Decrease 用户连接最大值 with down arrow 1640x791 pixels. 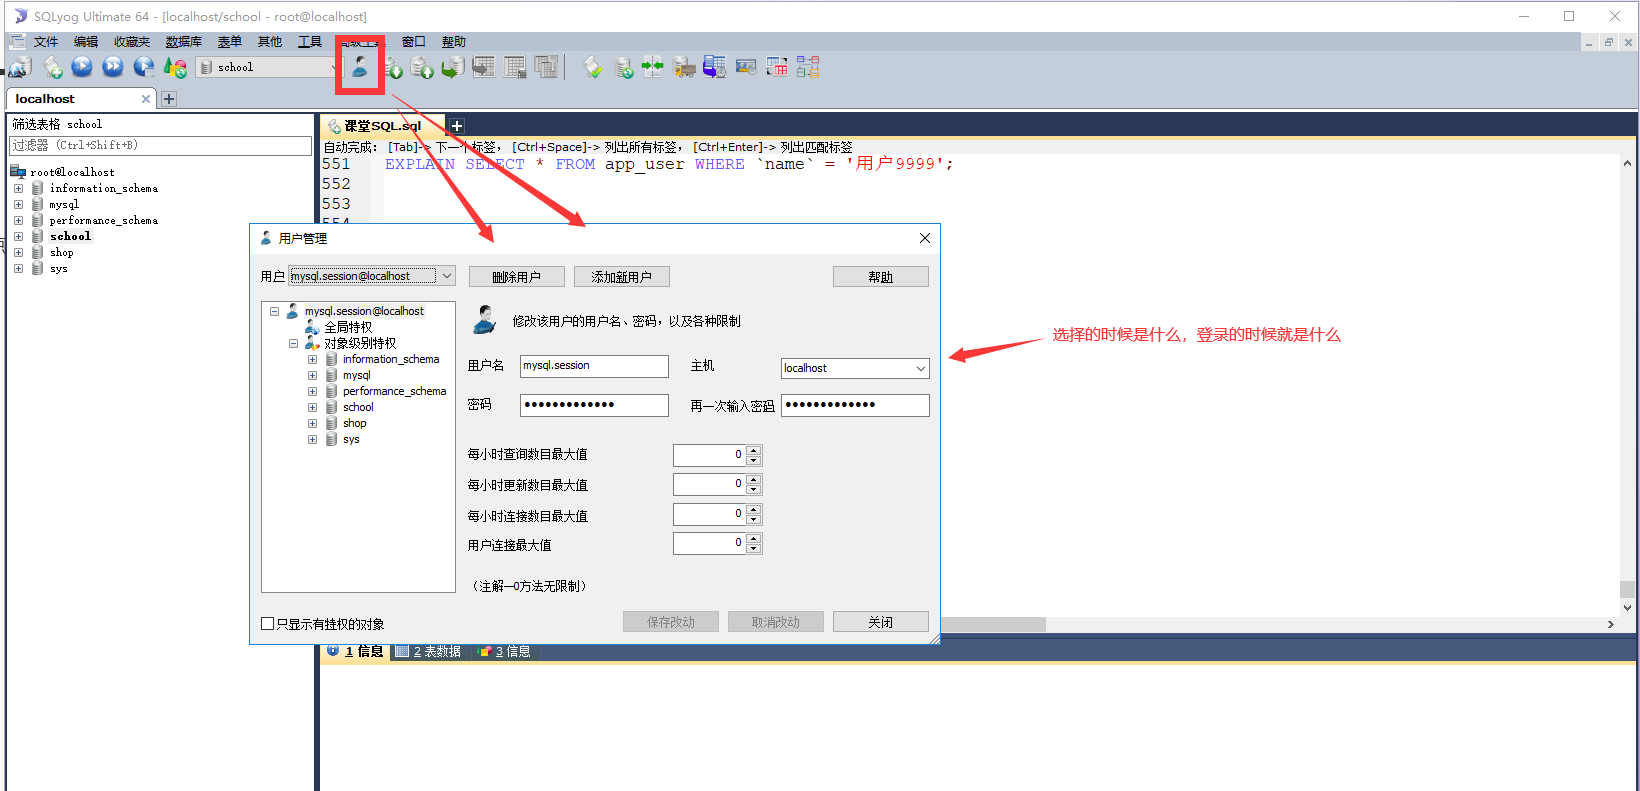pos(754,549)
